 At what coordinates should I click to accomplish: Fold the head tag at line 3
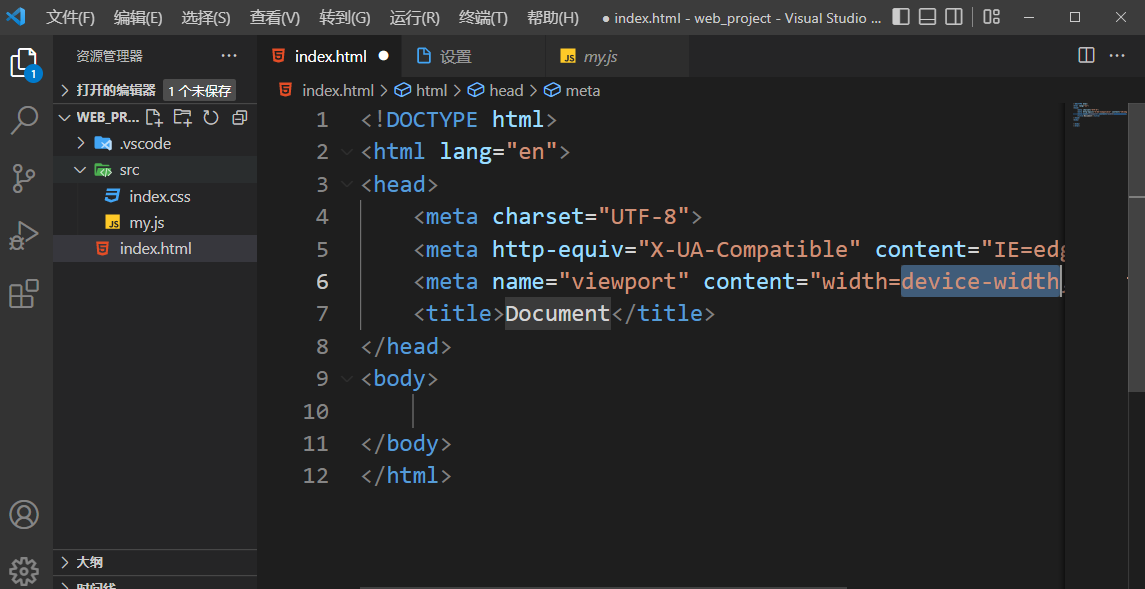pyautogui.click(x=346, y=185)
